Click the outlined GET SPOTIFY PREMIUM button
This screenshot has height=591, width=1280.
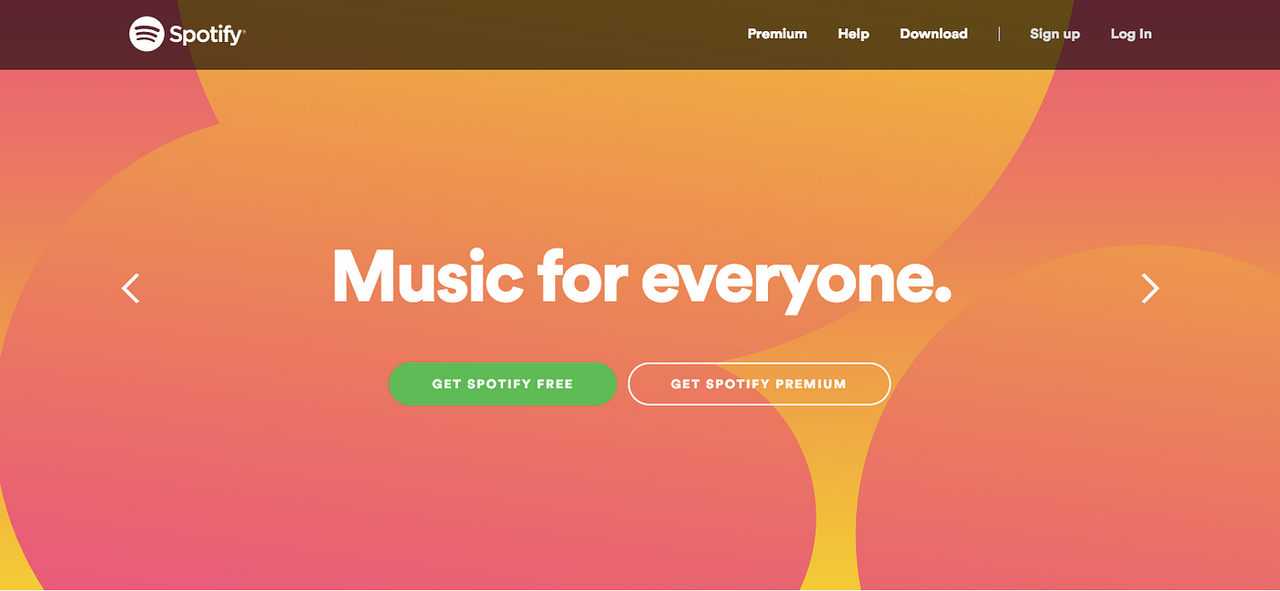coord(759,384)
